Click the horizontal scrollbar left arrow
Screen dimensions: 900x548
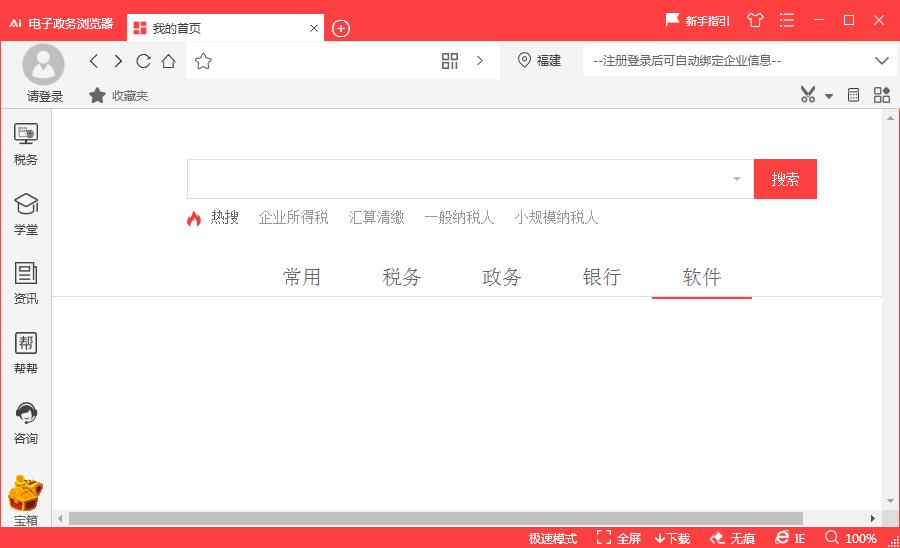[x=60, y=519]
